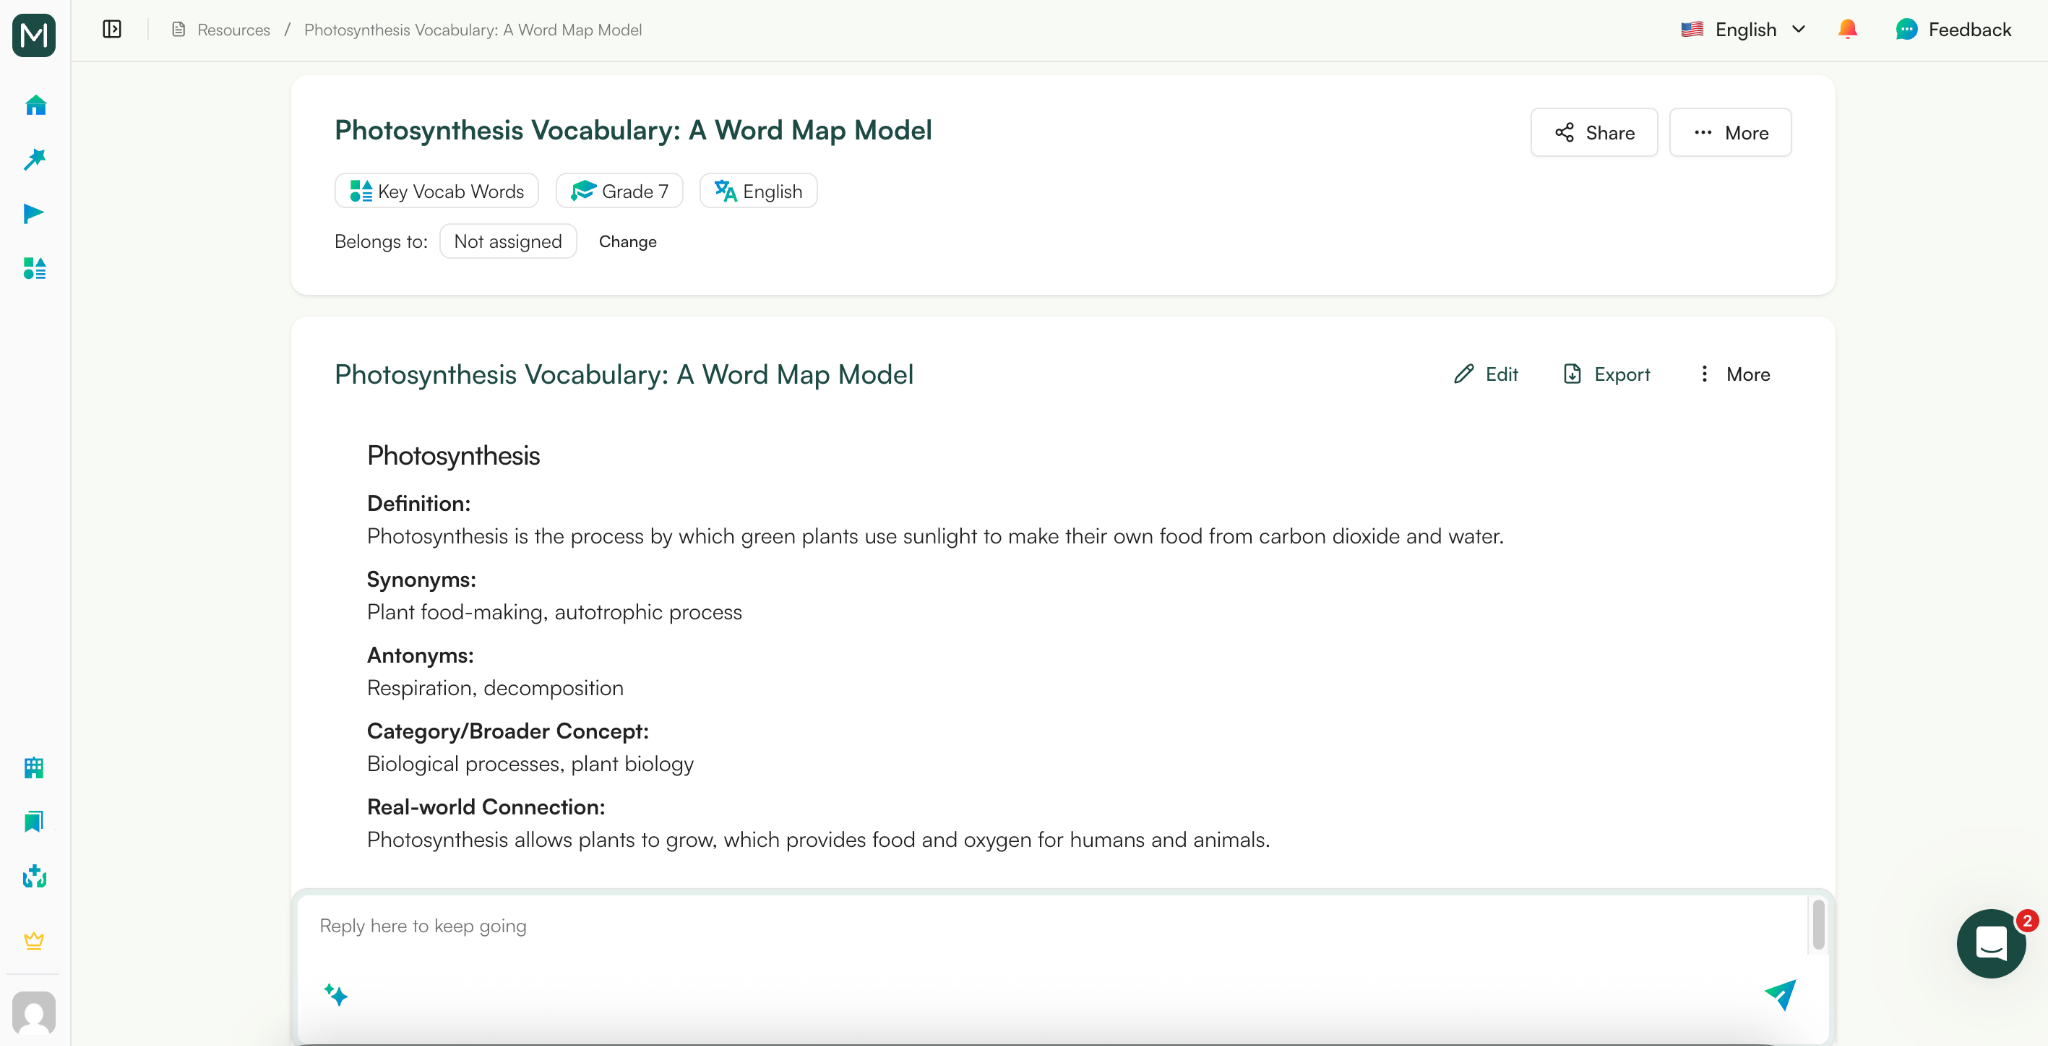This screenshot has width=2048, height=1046.
Task: Click the Change link next to Not assigned
Action: [627, 241]
